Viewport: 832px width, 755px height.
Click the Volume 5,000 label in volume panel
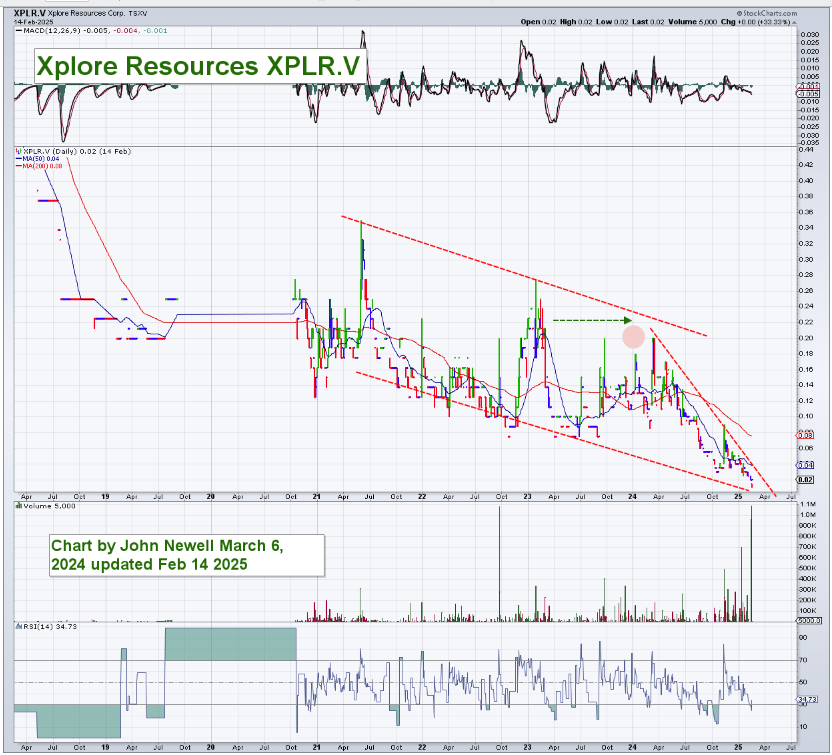coord(46,506)
